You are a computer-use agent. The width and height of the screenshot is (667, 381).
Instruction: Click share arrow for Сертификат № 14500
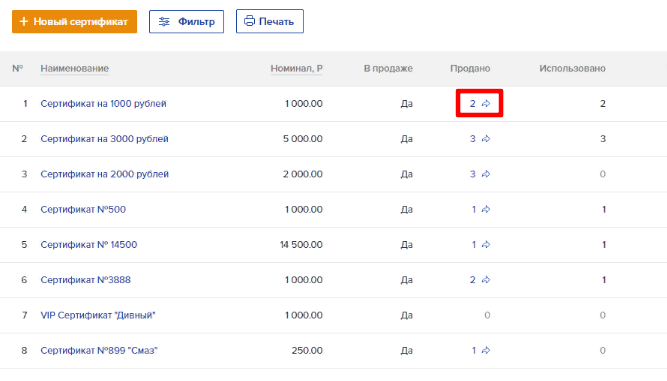(486, 245)
